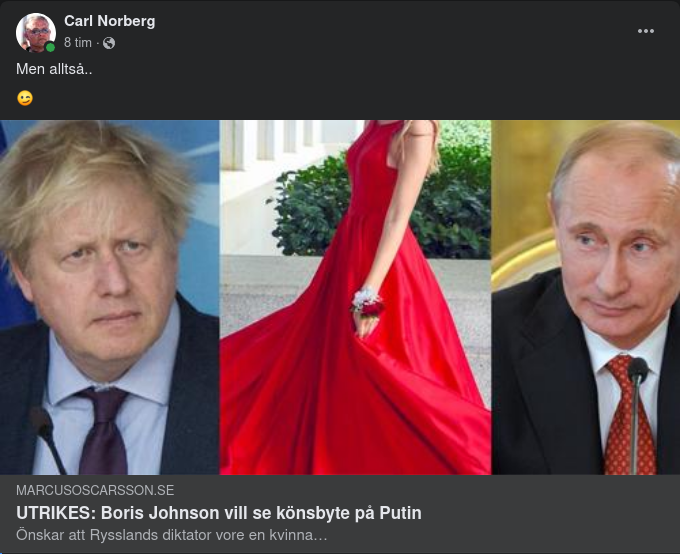Click the blond man's photo panel
The height and width of the screenshot is (554, 680).
109,297
